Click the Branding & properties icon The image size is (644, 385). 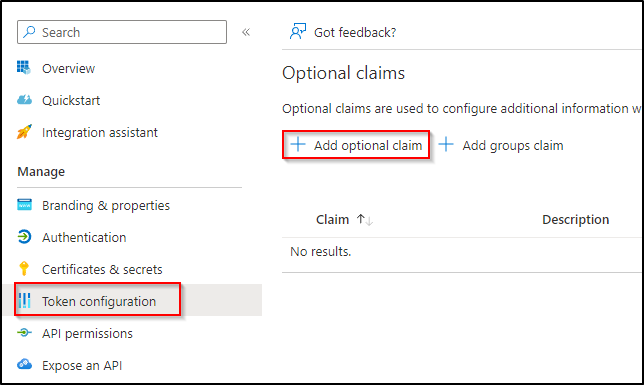pos(24,205)
